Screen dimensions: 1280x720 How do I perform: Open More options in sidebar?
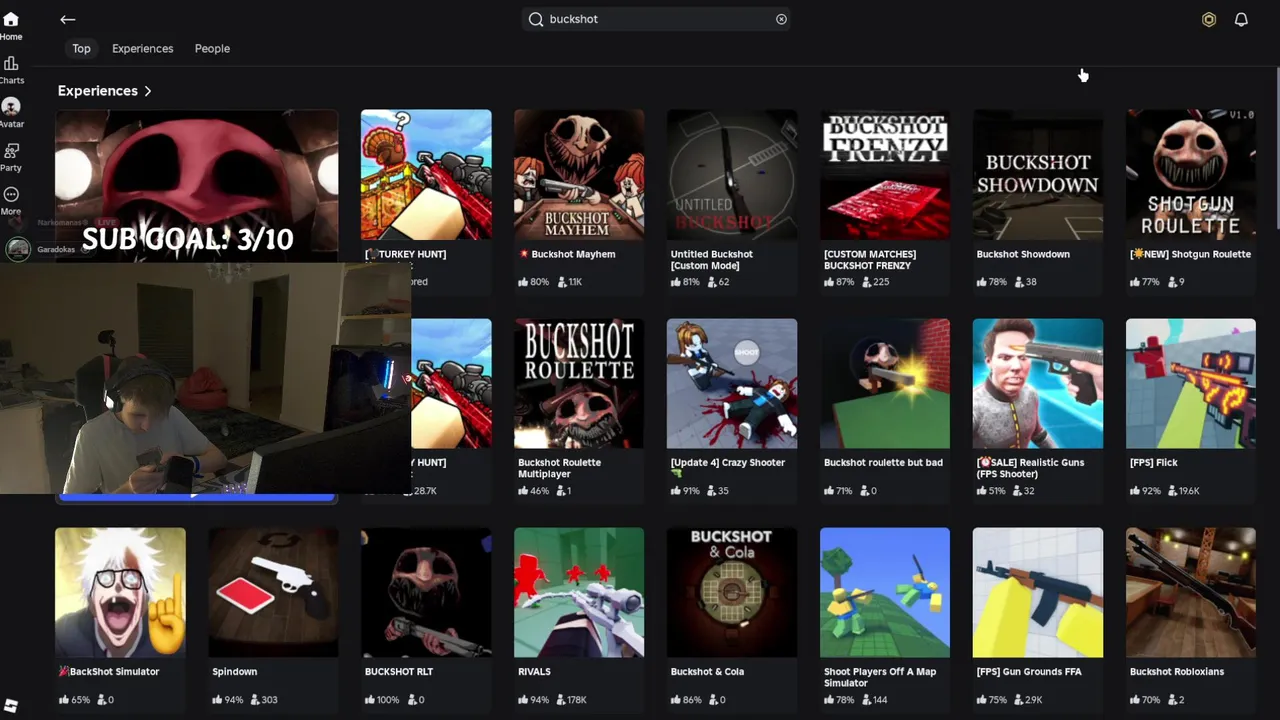[x=11, y=200]
